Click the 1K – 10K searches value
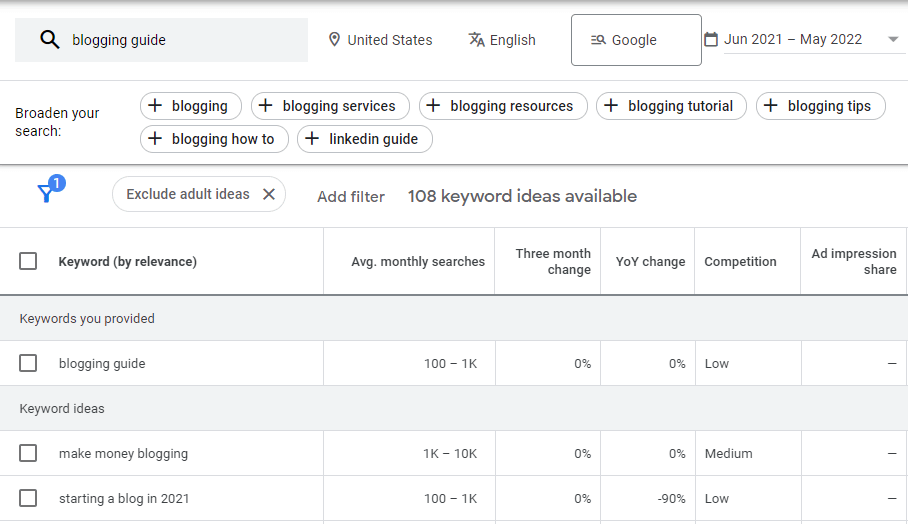 tap(450, 453)
